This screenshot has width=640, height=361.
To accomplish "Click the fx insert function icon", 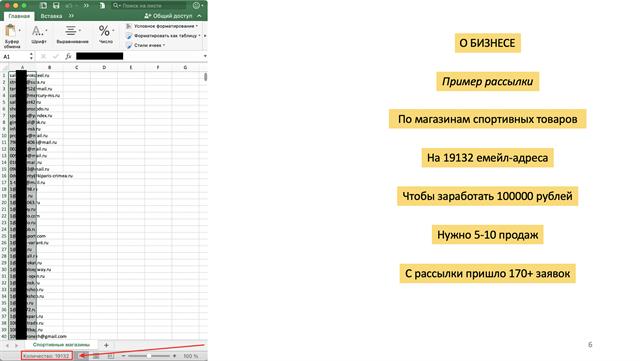I will 68,56.
